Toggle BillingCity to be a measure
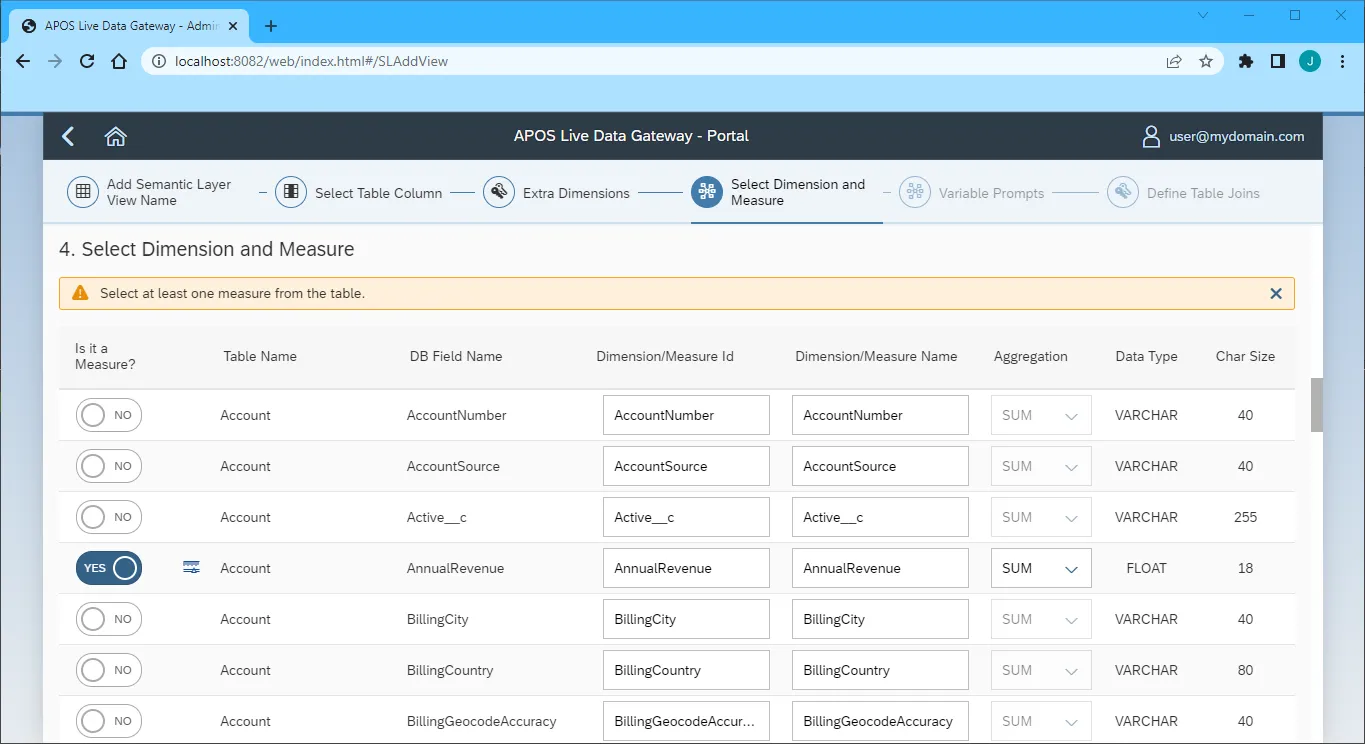The image size is (1365, 744). (x=108, y=618)
